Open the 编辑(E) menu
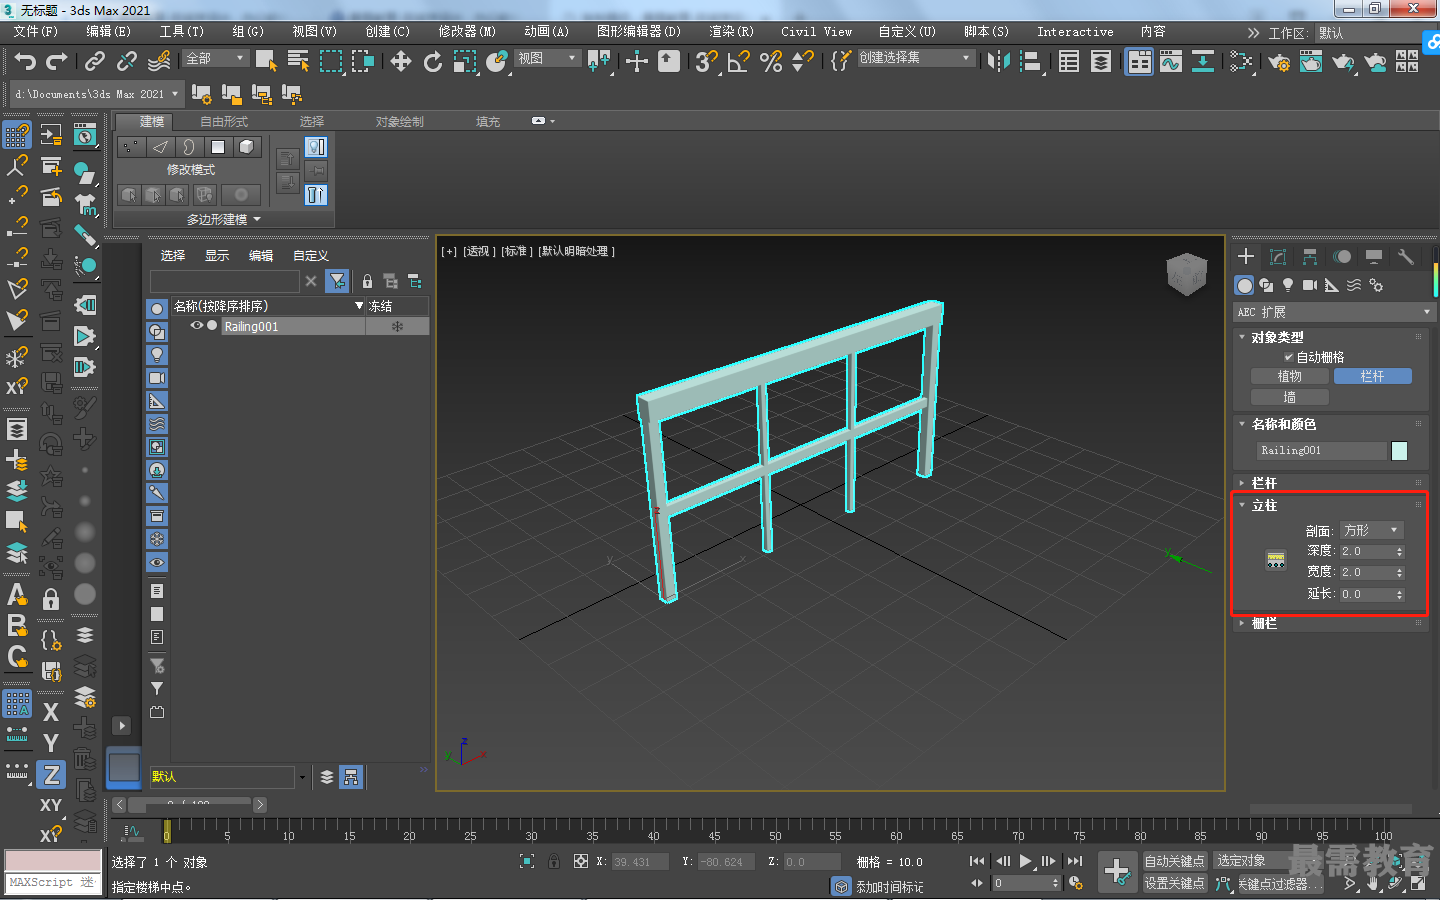Viewport: 1440px width, 900px height. pos(108,32)
